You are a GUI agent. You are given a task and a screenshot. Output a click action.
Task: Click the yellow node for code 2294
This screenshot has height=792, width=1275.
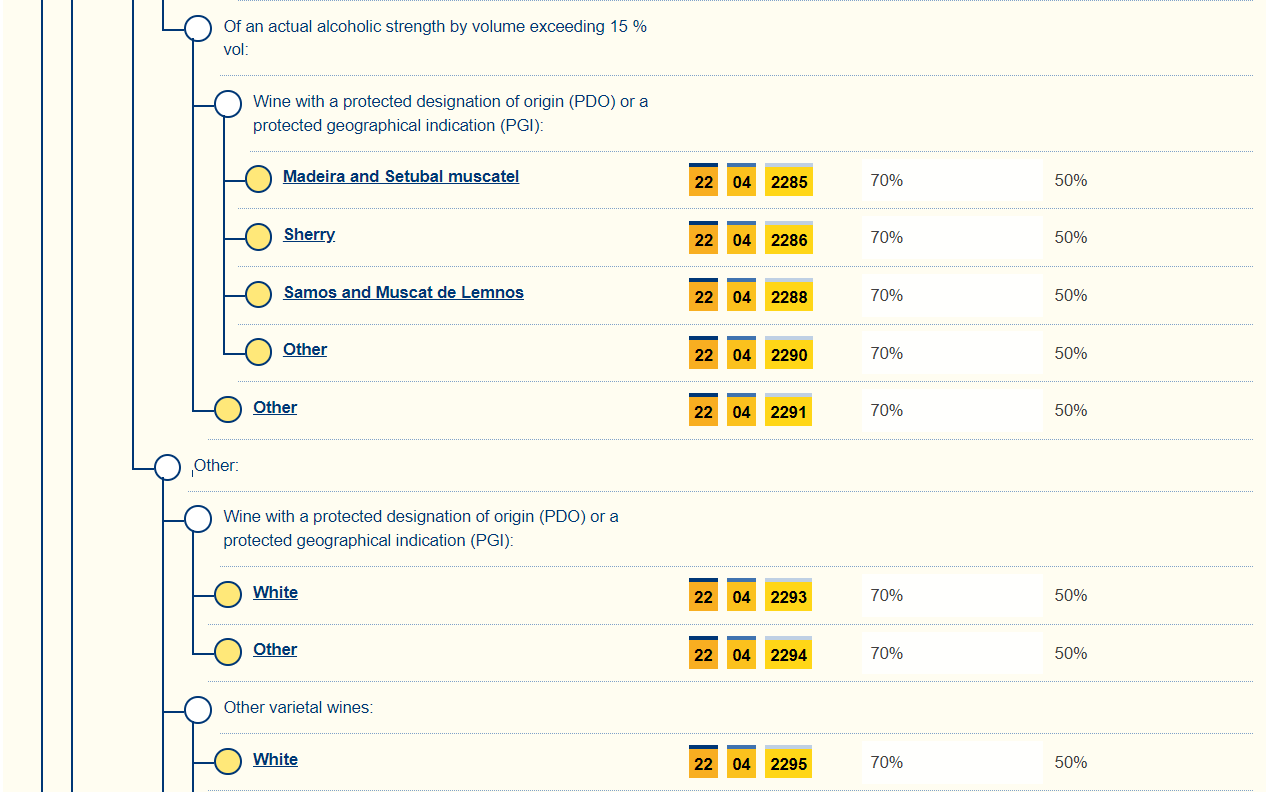[x=228, y=652]
